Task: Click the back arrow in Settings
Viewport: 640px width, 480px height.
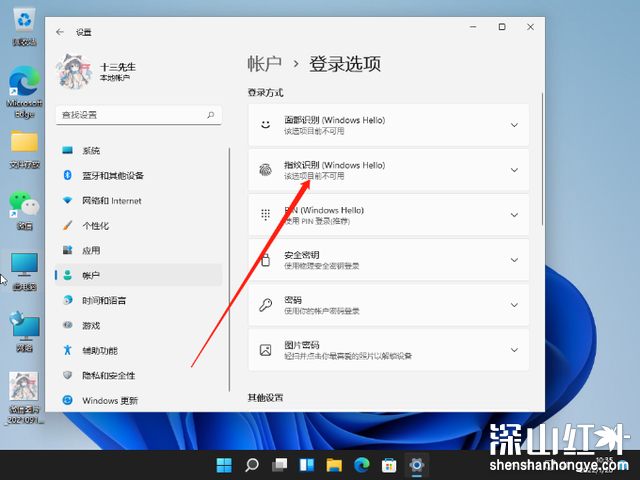Action: coord(60,32)
